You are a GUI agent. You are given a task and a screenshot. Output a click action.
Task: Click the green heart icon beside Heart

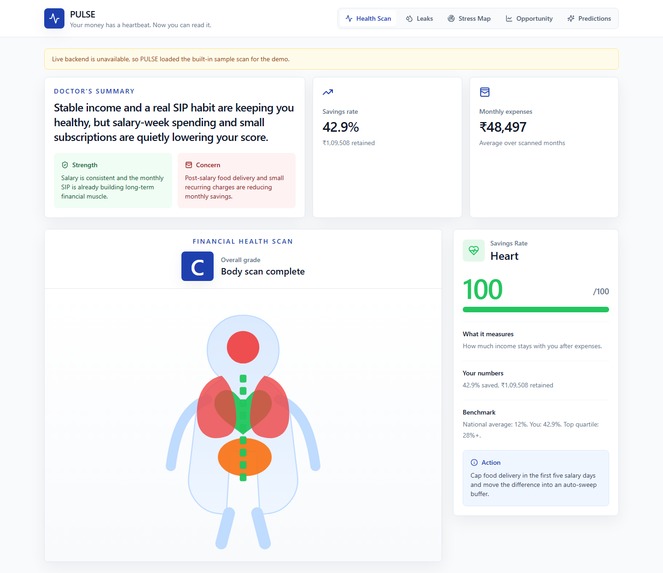pos(474,250)
